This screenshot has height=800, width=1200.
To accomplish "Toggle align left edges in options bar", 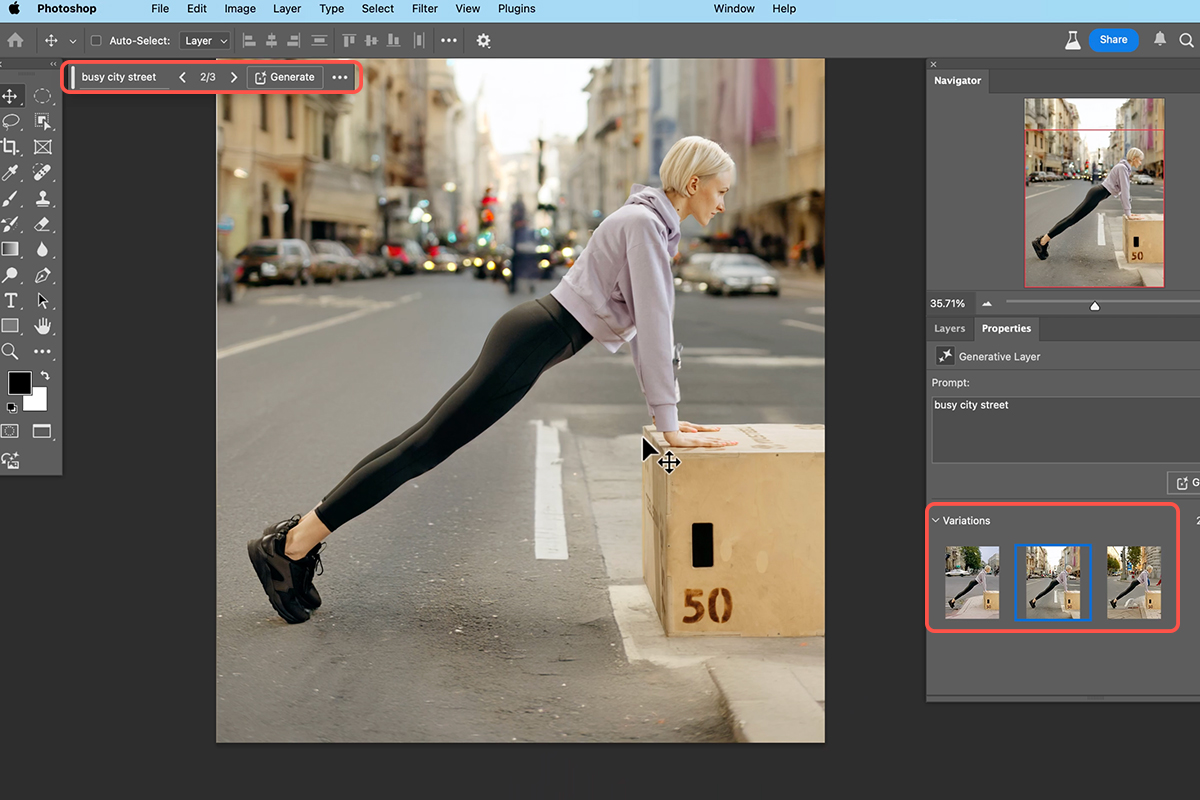I will pos(248,40).
